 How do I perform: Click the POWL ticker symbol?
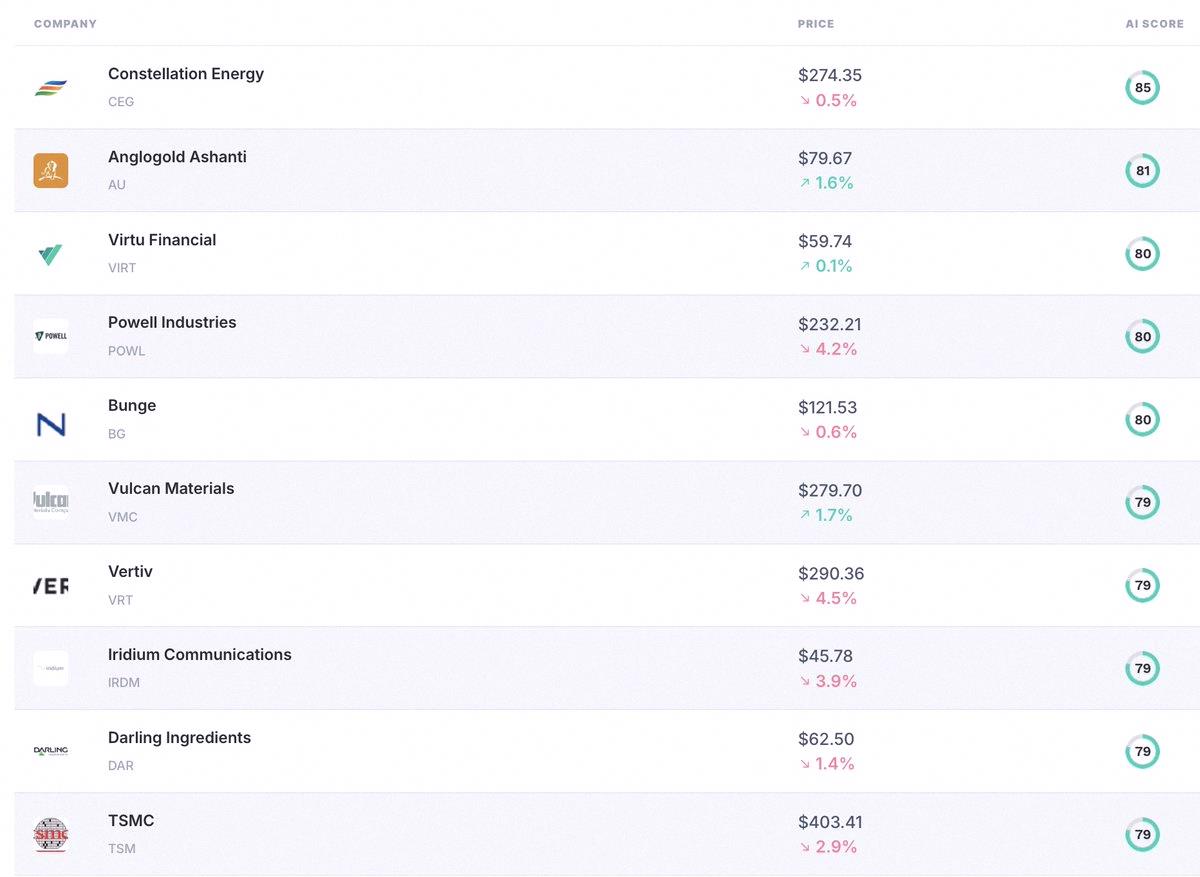pos(127,351)
